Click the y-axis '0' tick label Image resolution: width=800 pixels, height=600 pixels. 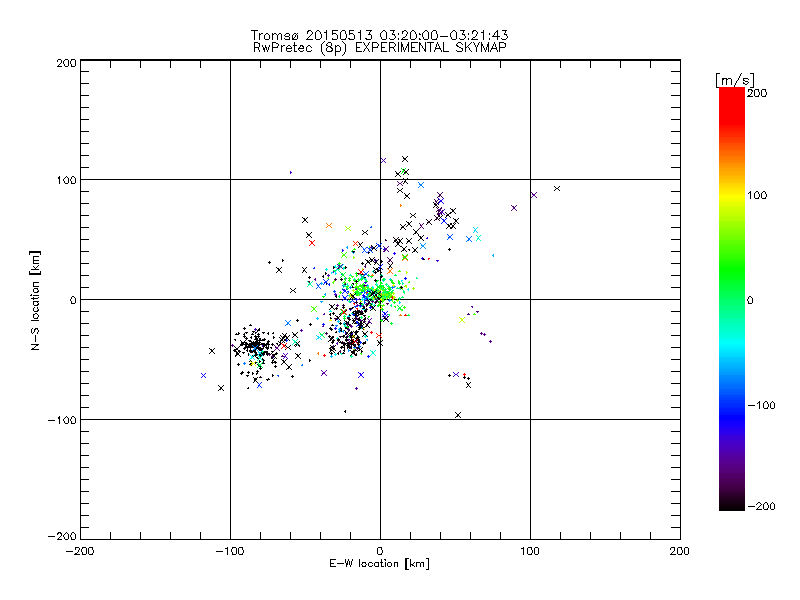[x=73, y=300]
